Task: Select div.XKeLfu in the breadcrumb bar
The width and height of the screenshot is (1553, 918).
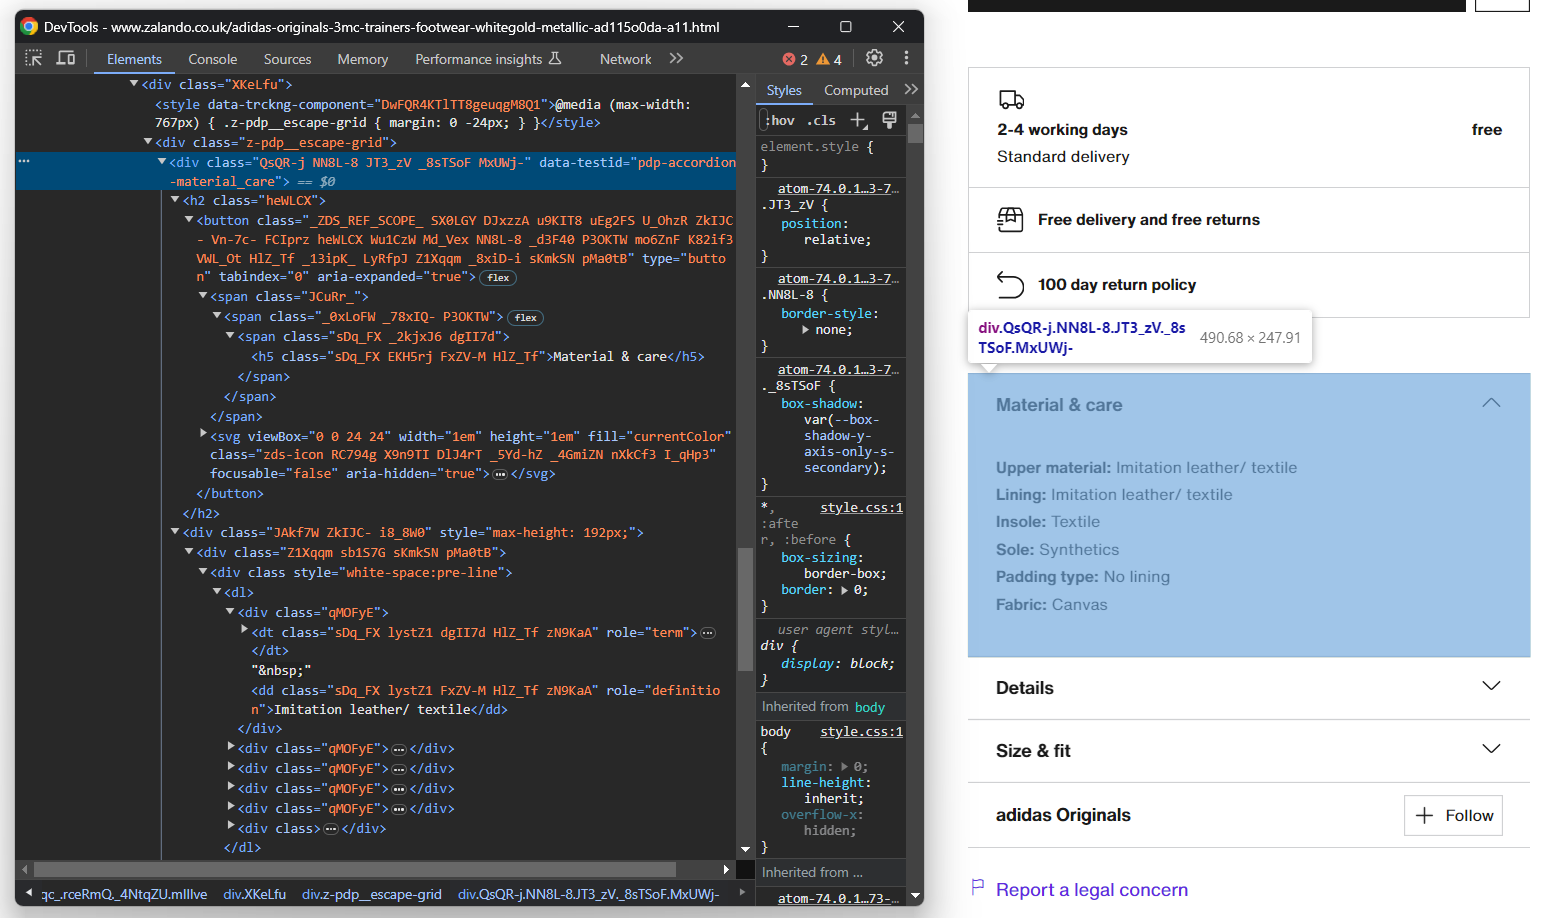Action: pos(254,894)
